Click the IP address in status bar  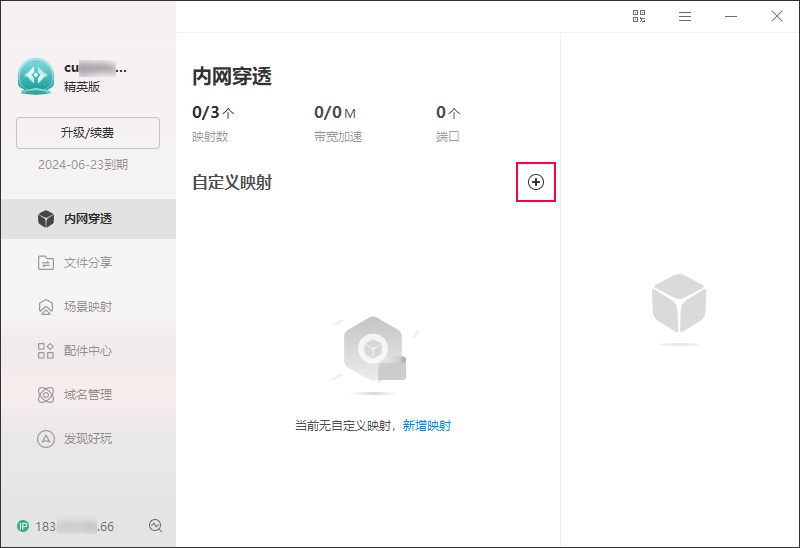[74, 526]
